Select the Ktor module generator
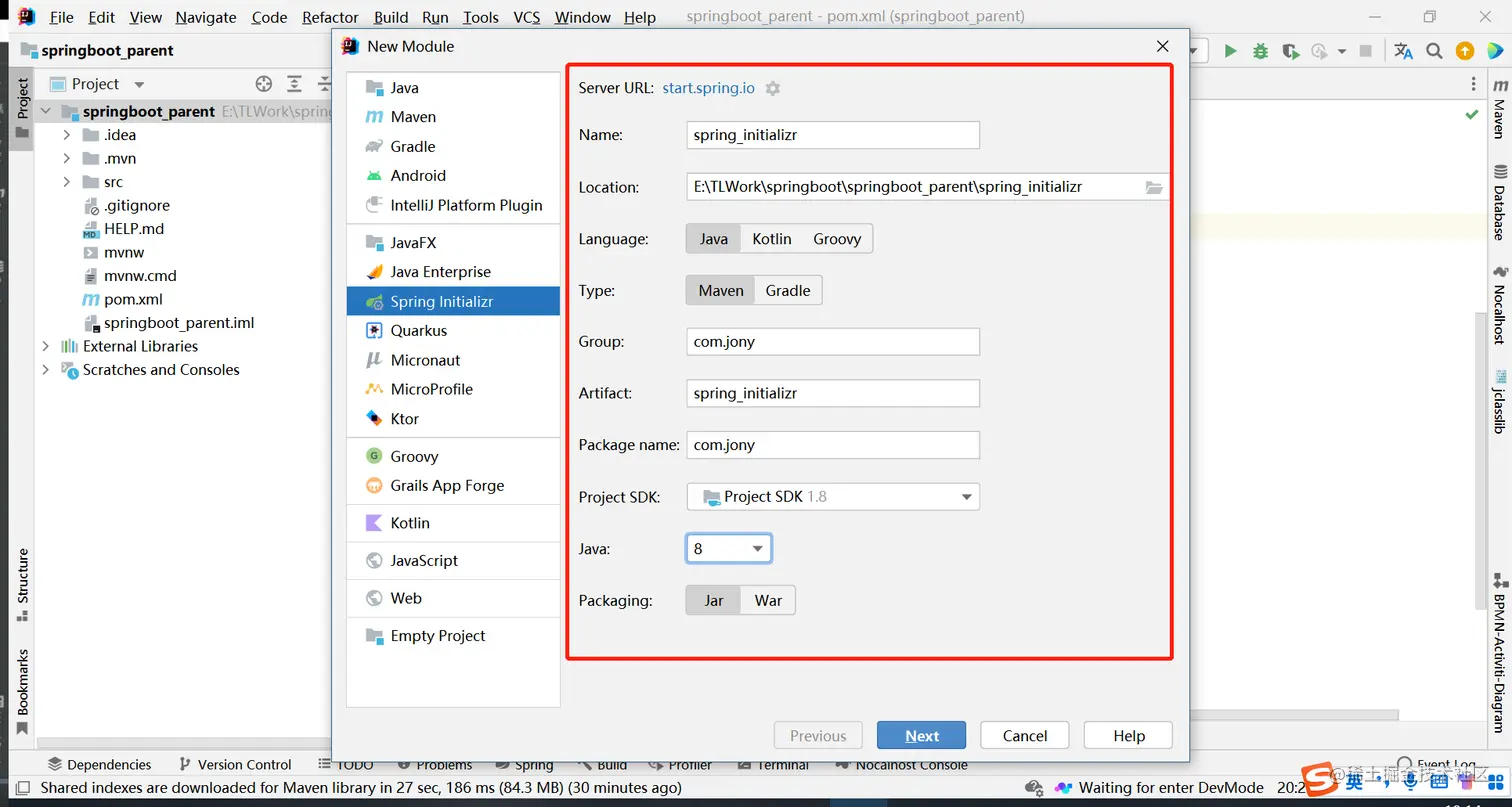 (453, 419)
